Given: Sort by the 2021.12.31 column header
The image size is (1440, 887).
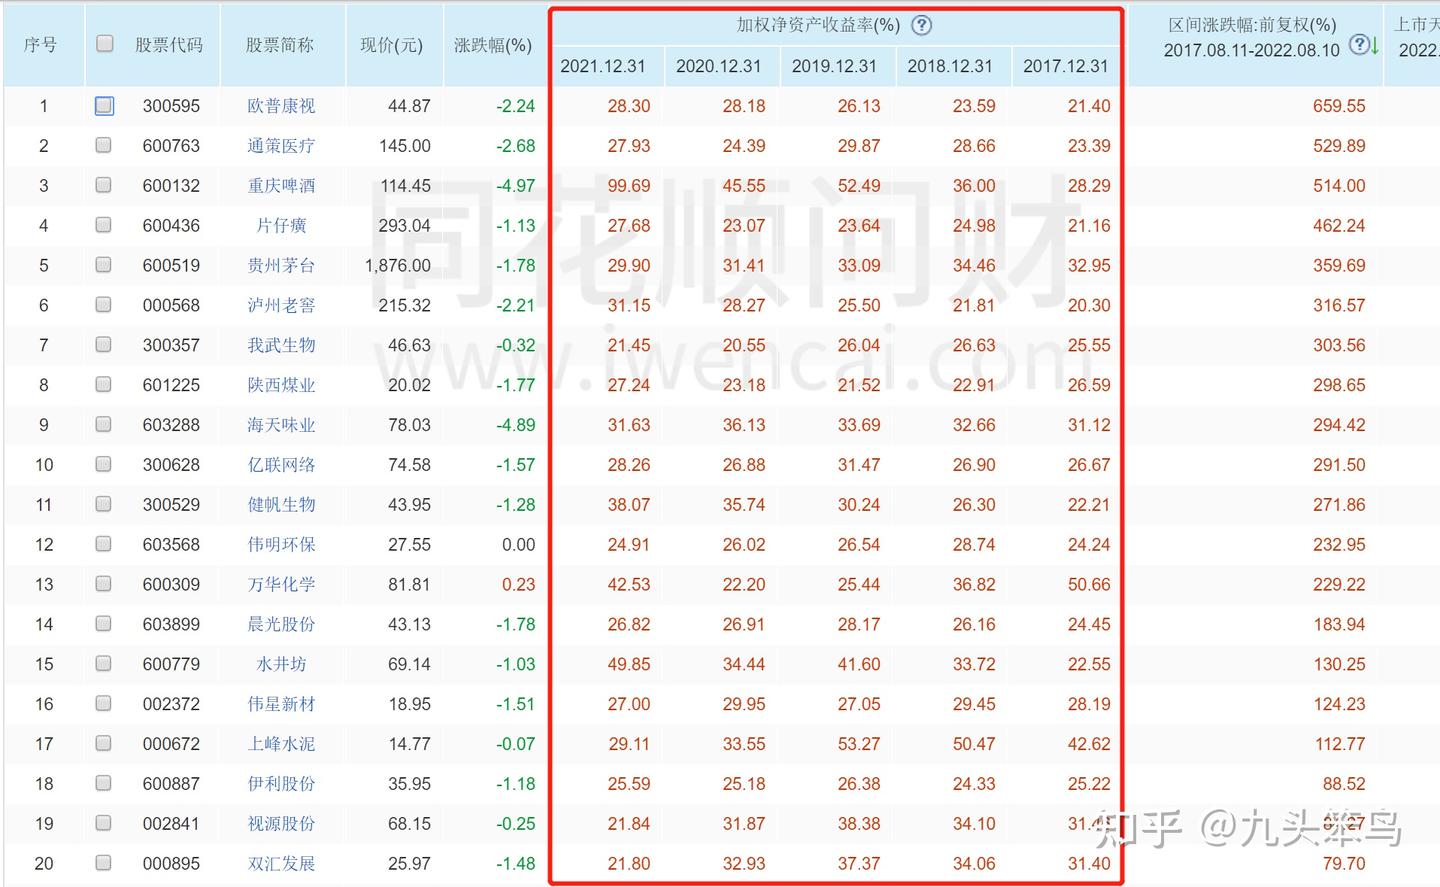Looking at the screenshot, I should (x=605, y=66).
